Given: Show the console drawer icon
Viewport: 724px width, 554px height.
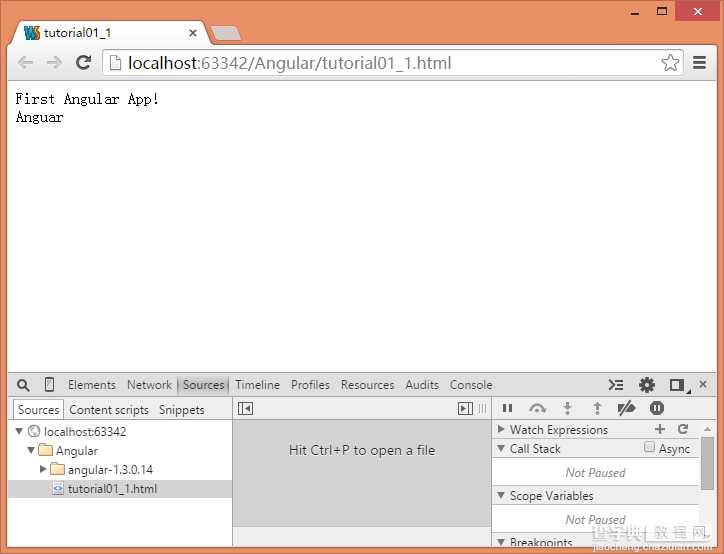Looking at the screenshot, I should click(615, 385).
